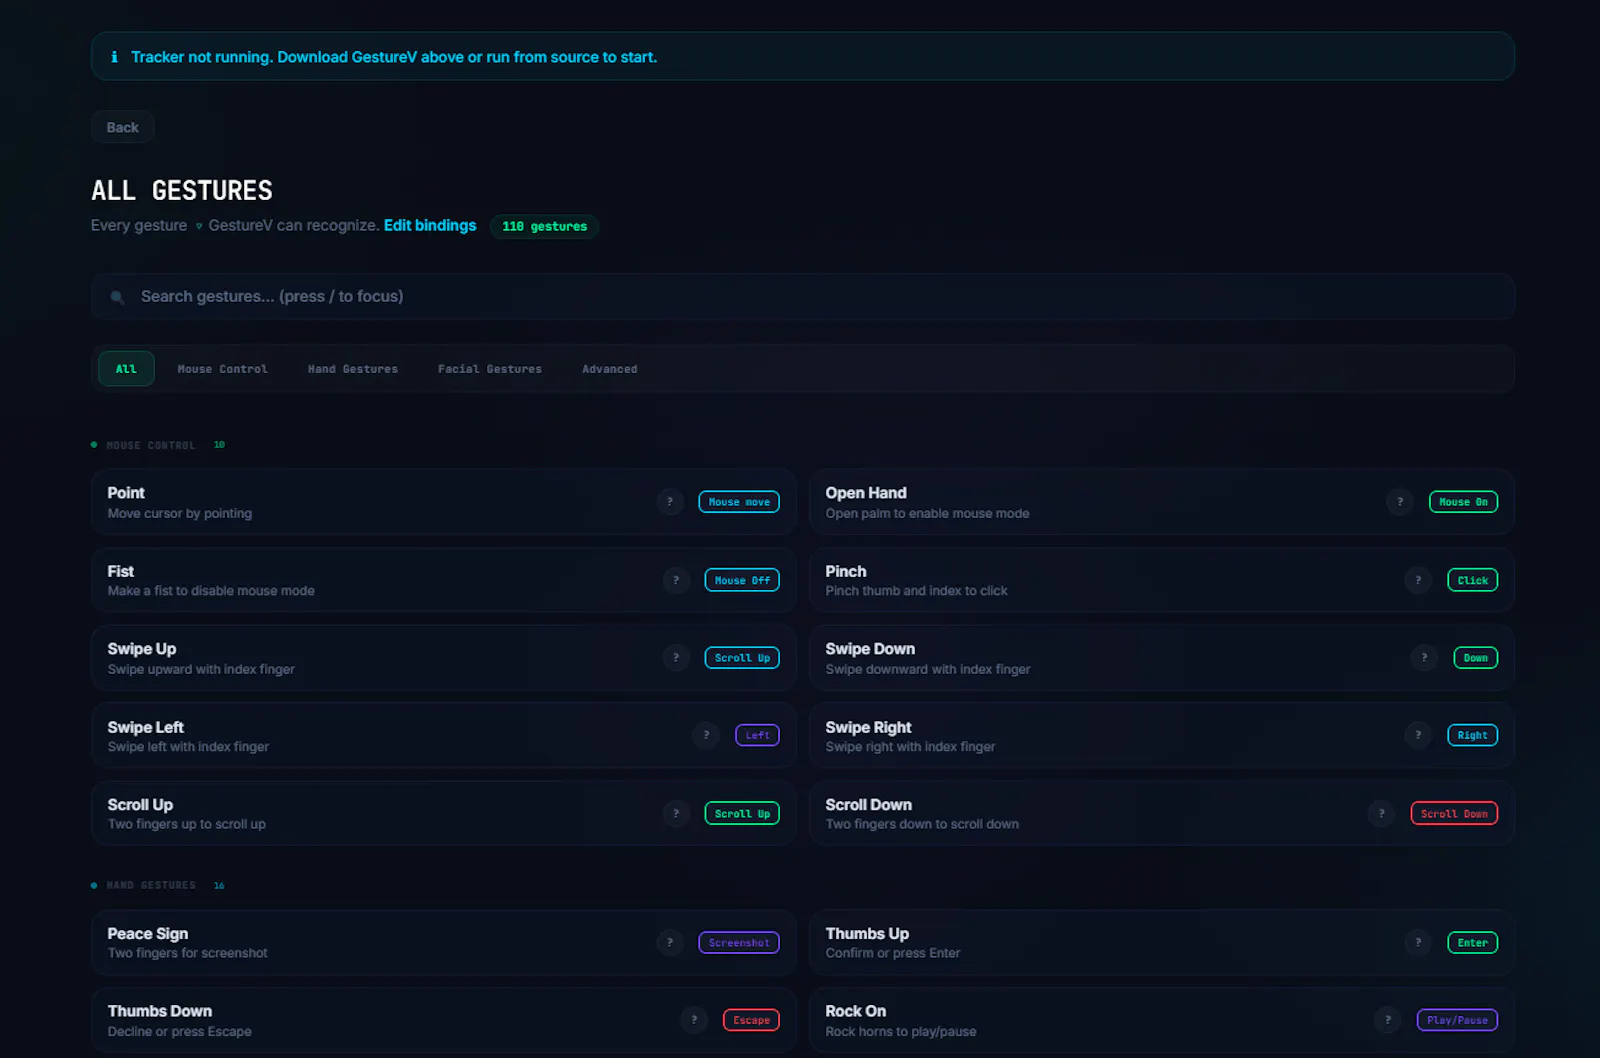Click the help icon for Point gesture
This screenshot has width=1600, height=1058.
pos(670,502)
